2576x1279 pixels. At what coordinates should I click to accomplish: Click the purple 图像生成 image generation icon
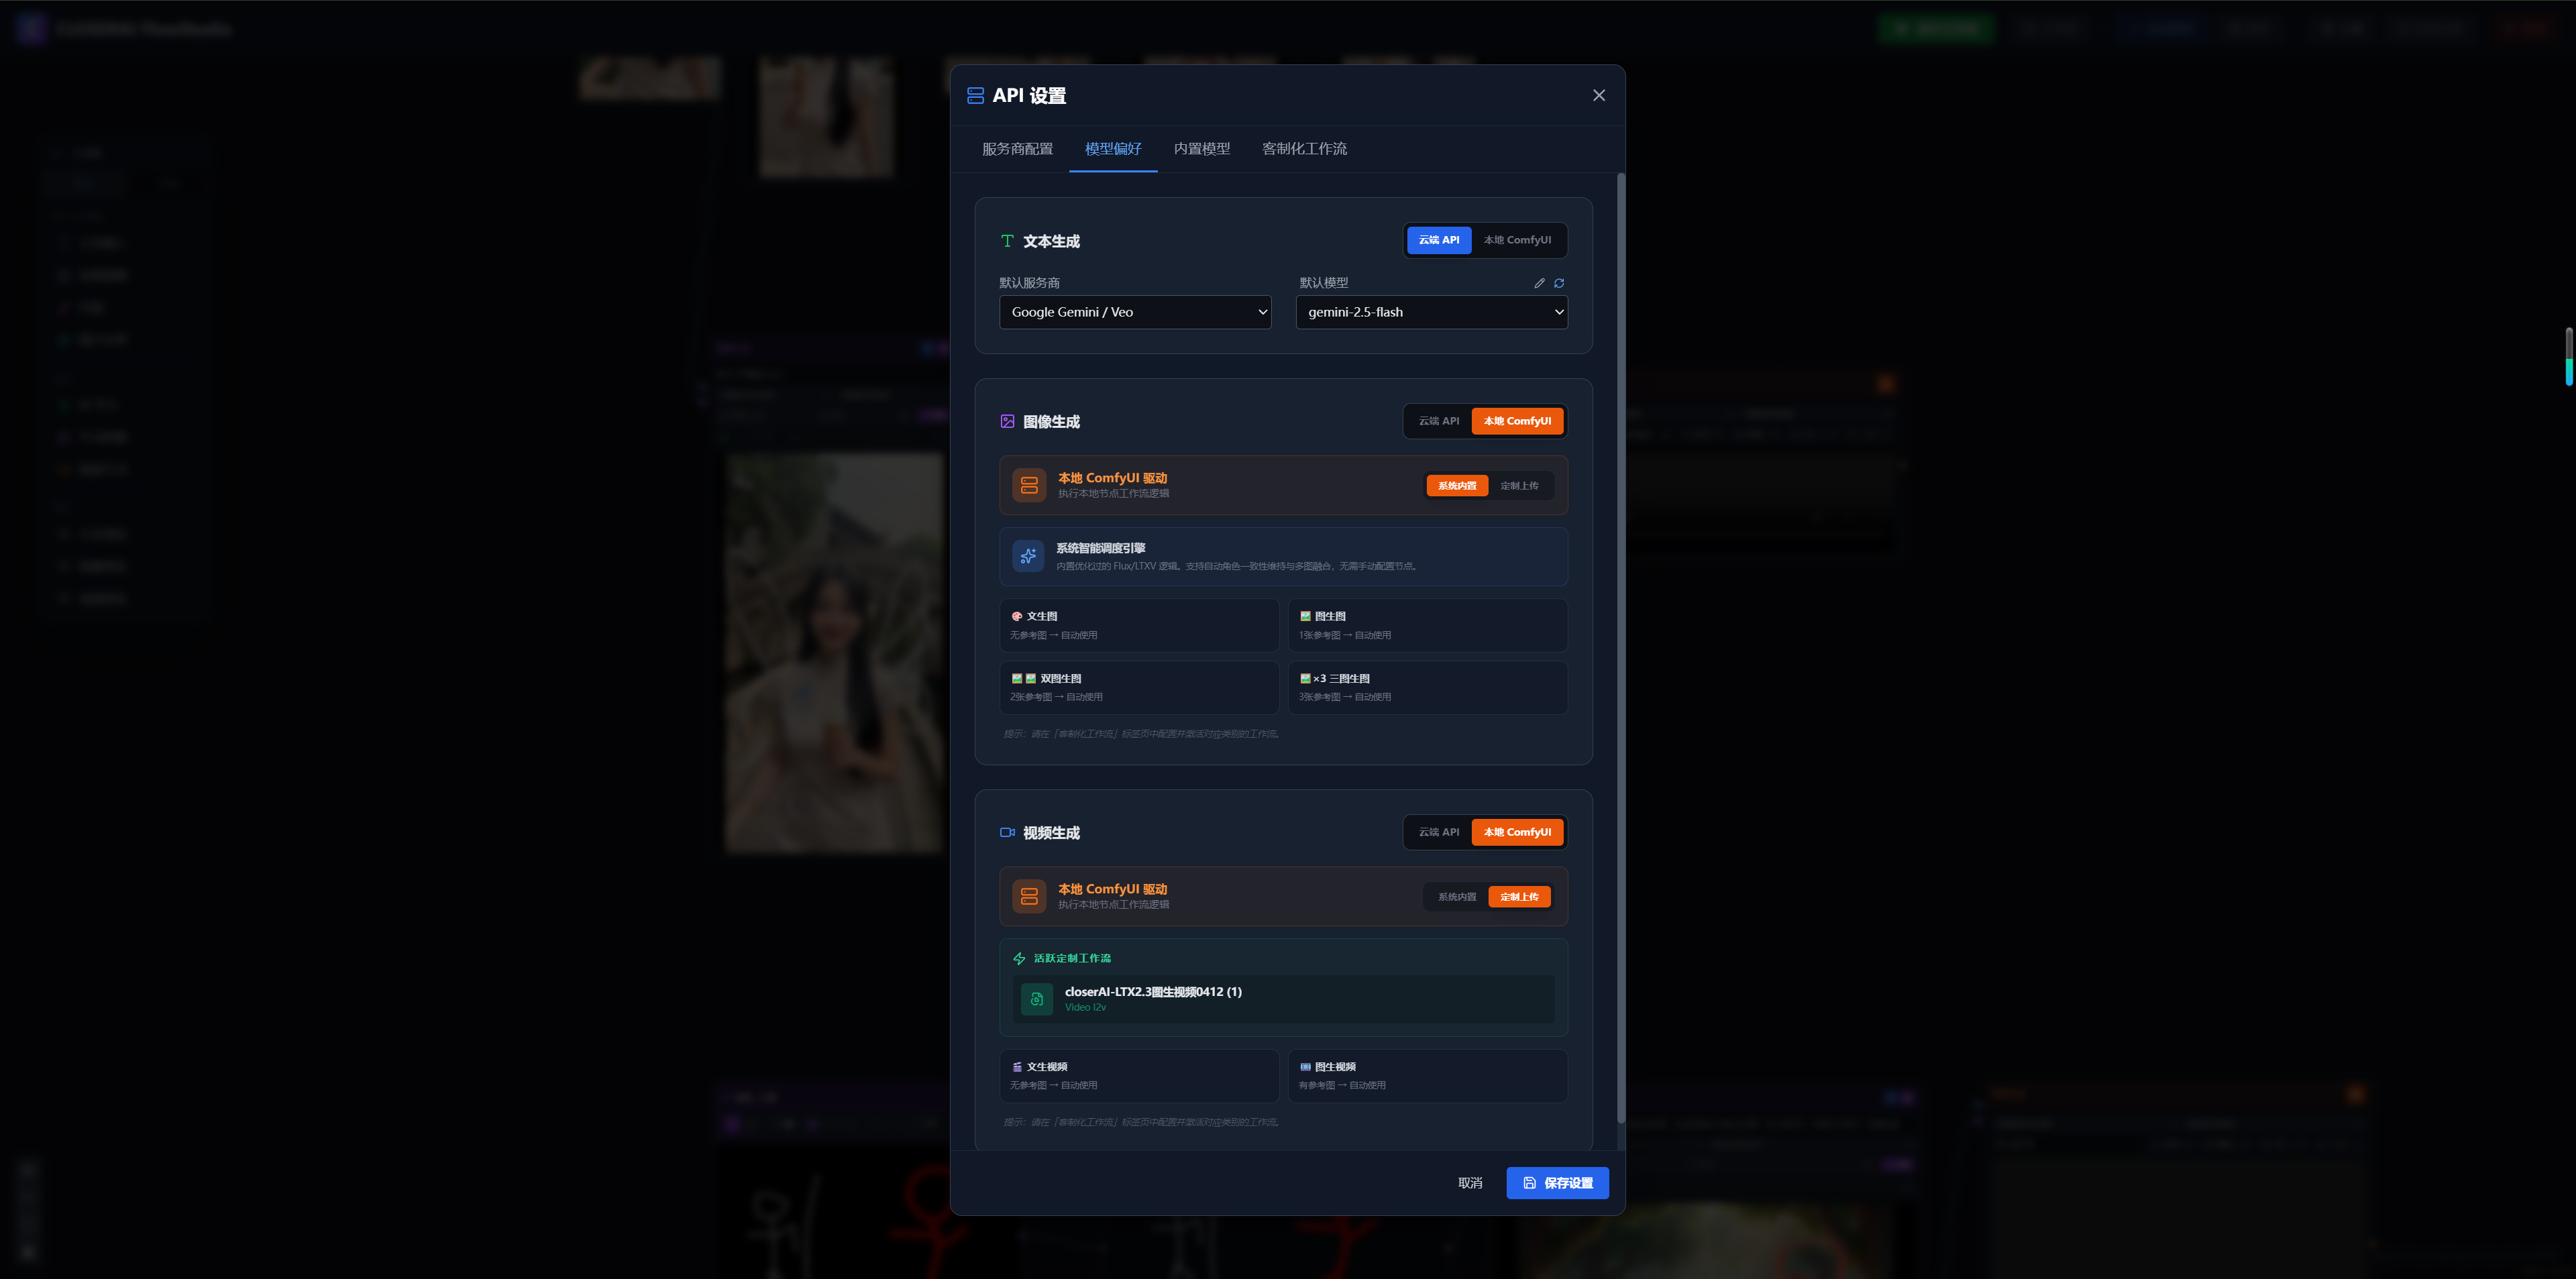click(x=1007, y=421)
